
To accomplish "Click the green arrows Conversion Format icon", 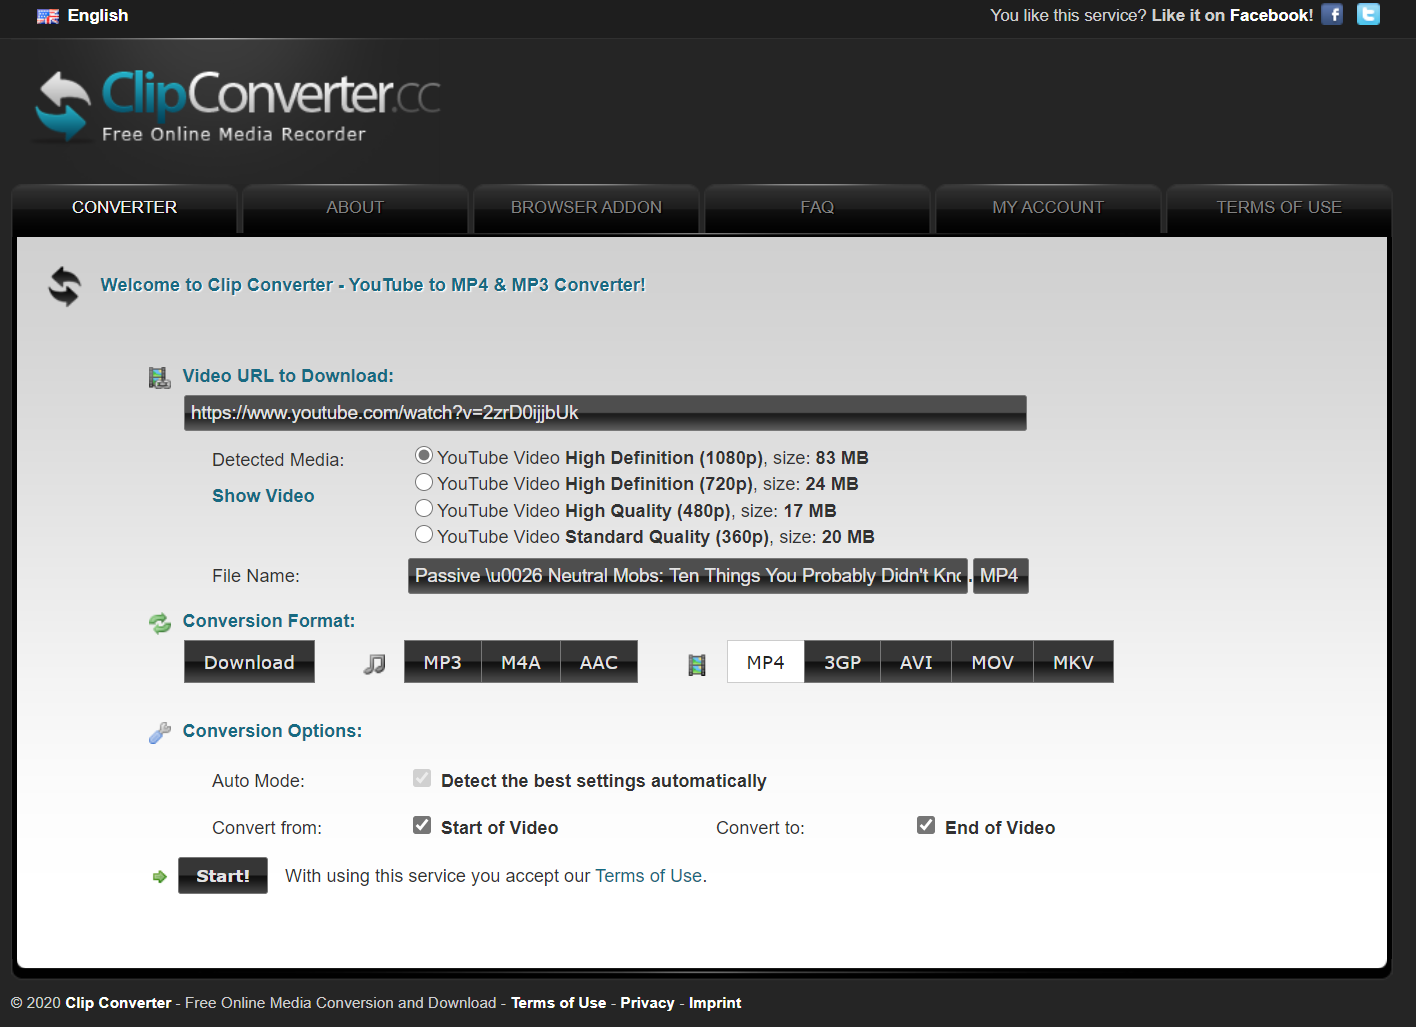I will tap(160, 623).
